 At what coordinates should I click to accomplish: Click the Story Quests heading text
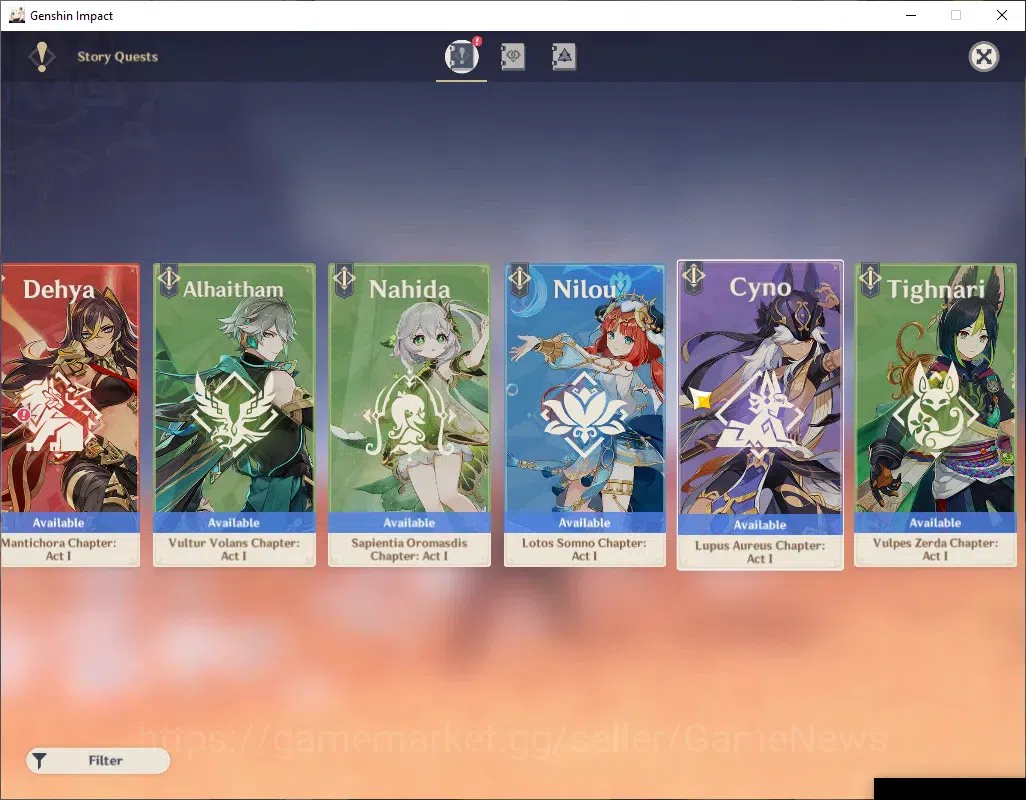pyautogui.click(x=118, y=57)
